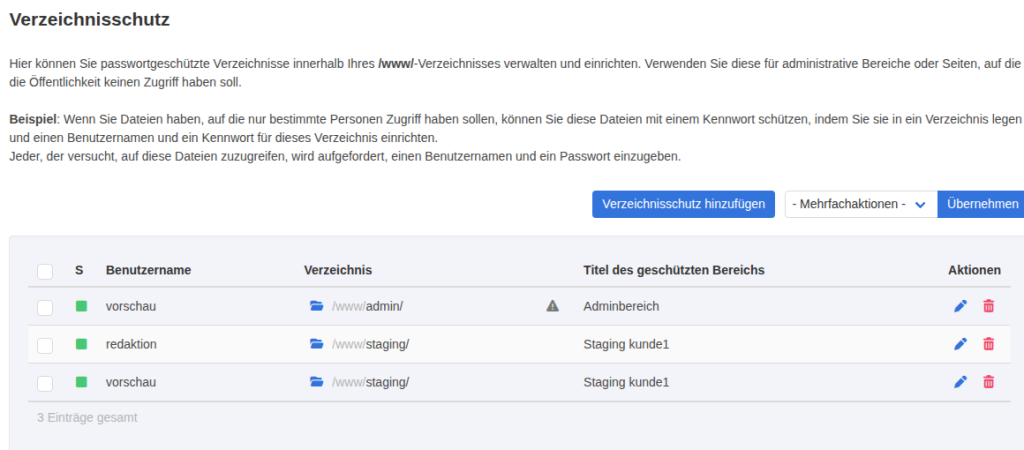Click the bold Beispiel label
The height and width of the screenshot is (450, 1024).
33,120
